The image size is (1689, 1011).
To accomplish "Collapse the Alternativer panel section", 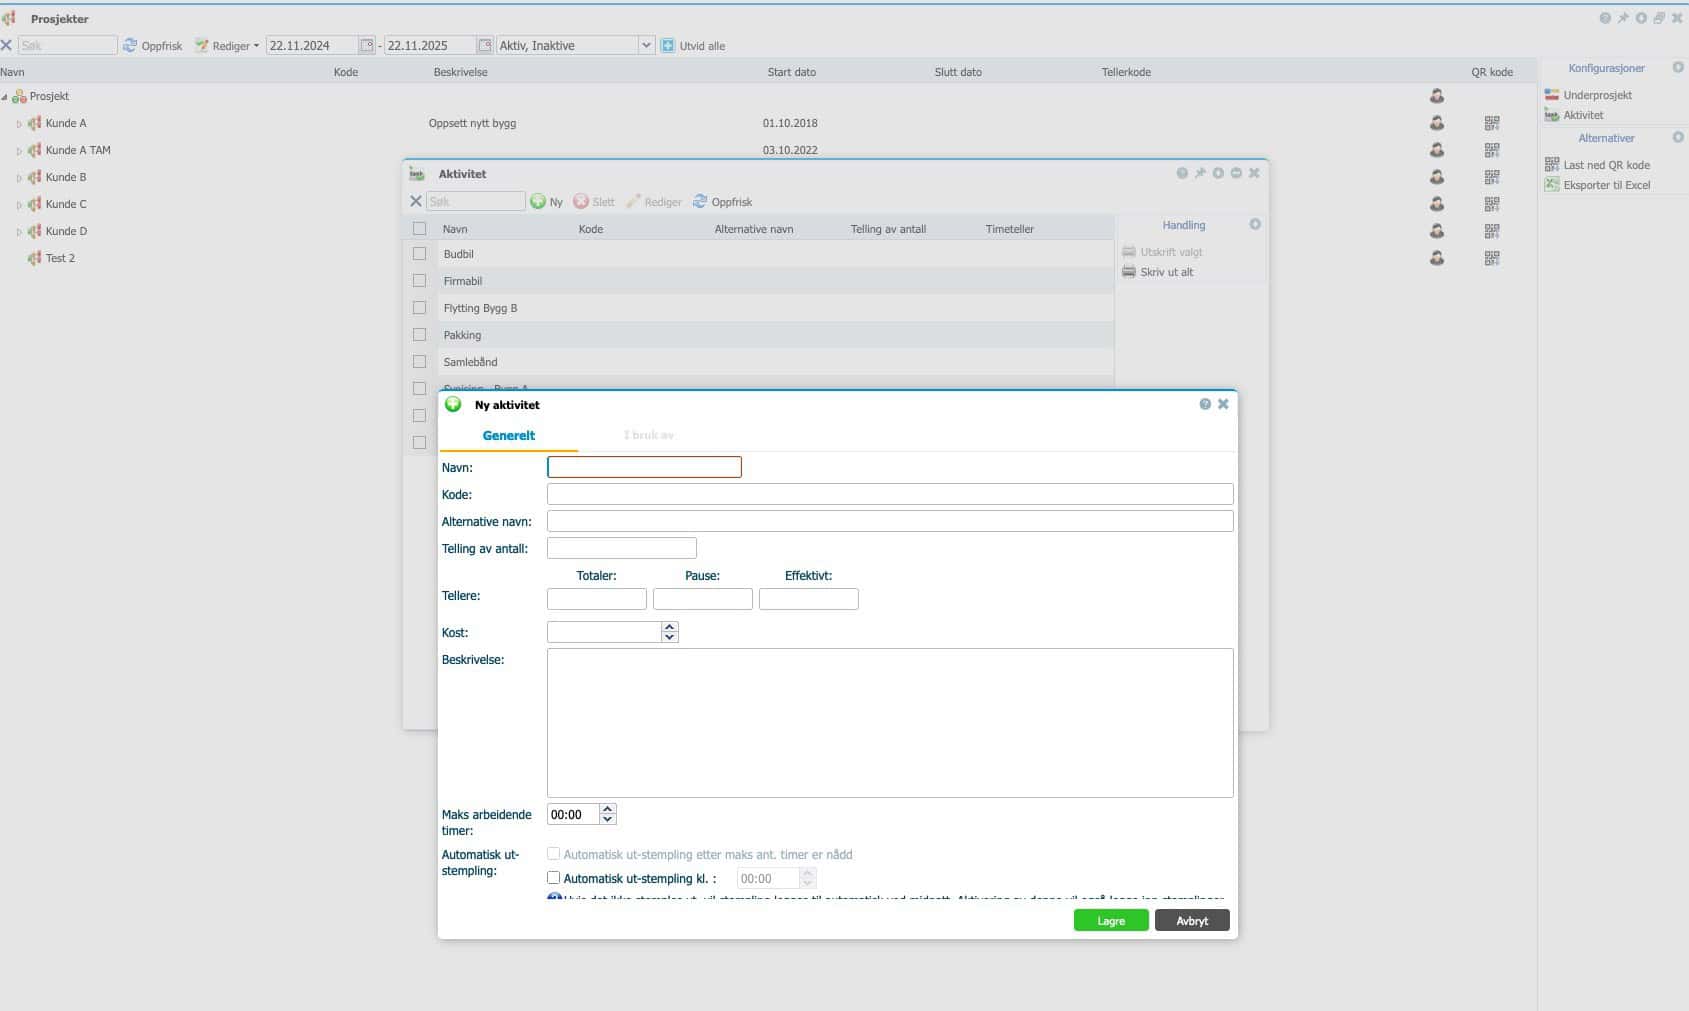I will 1678,138.
